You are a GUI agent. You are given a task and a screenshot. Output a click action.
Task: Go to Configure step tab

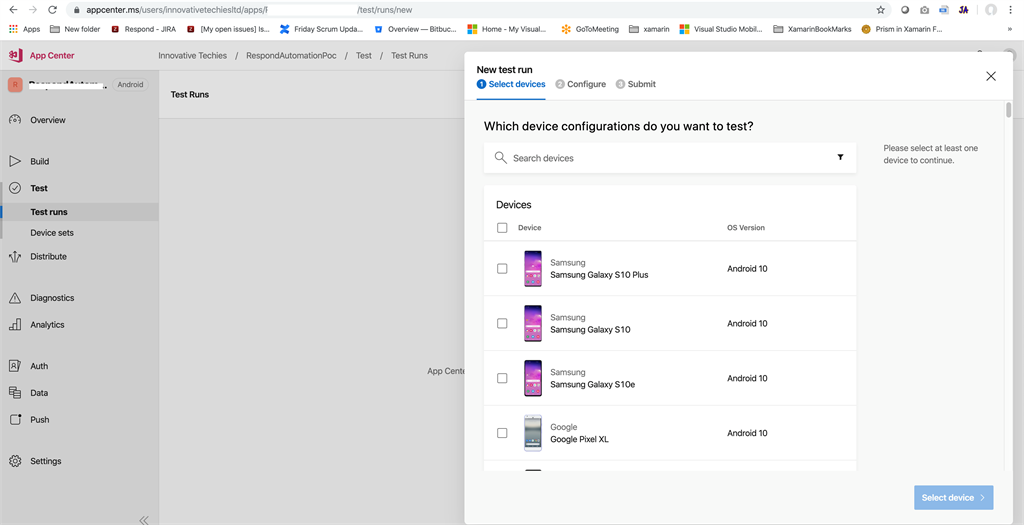[x=581, y=84]
